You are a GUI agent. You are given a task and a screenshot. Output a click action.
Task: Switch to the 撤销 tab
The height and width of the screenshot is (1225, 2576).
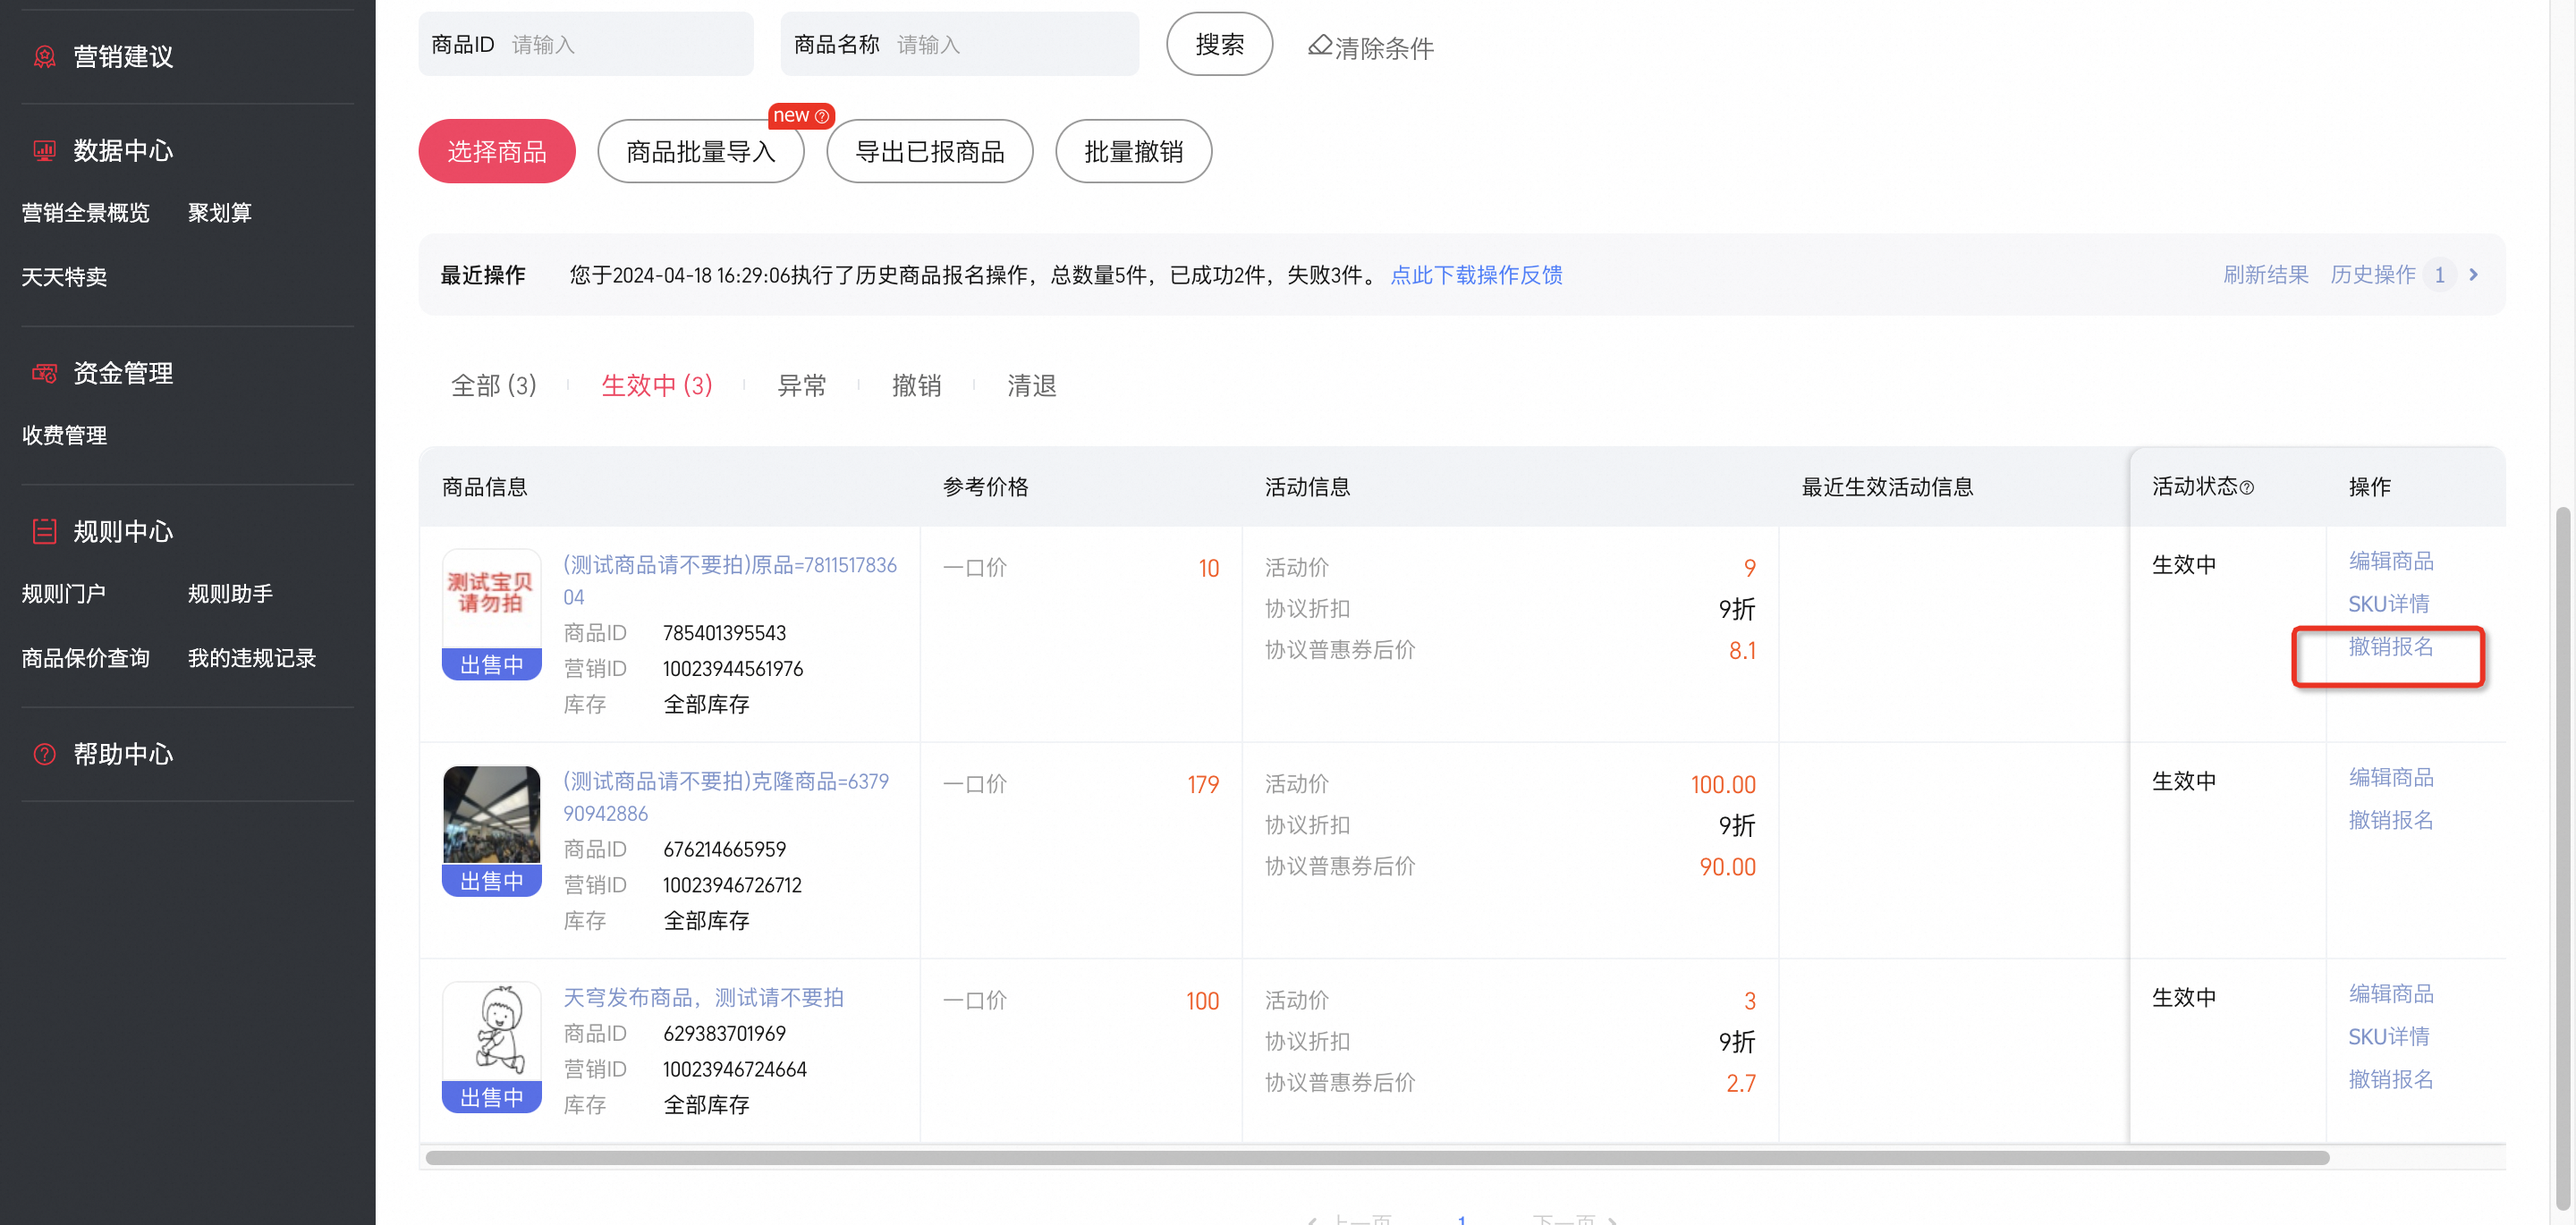(x=917, y=386)
